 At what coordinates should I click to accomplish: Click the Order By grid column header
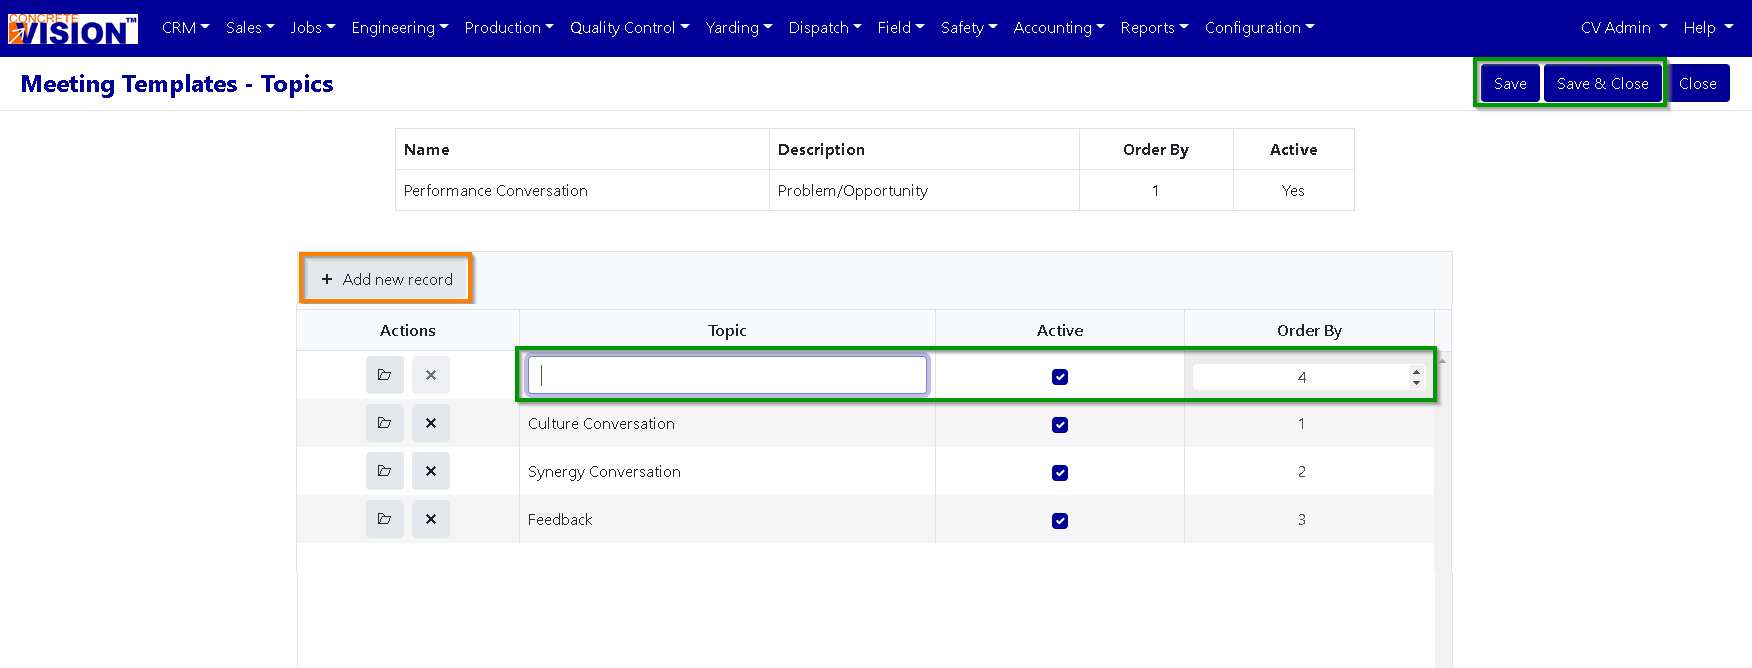(x=1309, y=330)
